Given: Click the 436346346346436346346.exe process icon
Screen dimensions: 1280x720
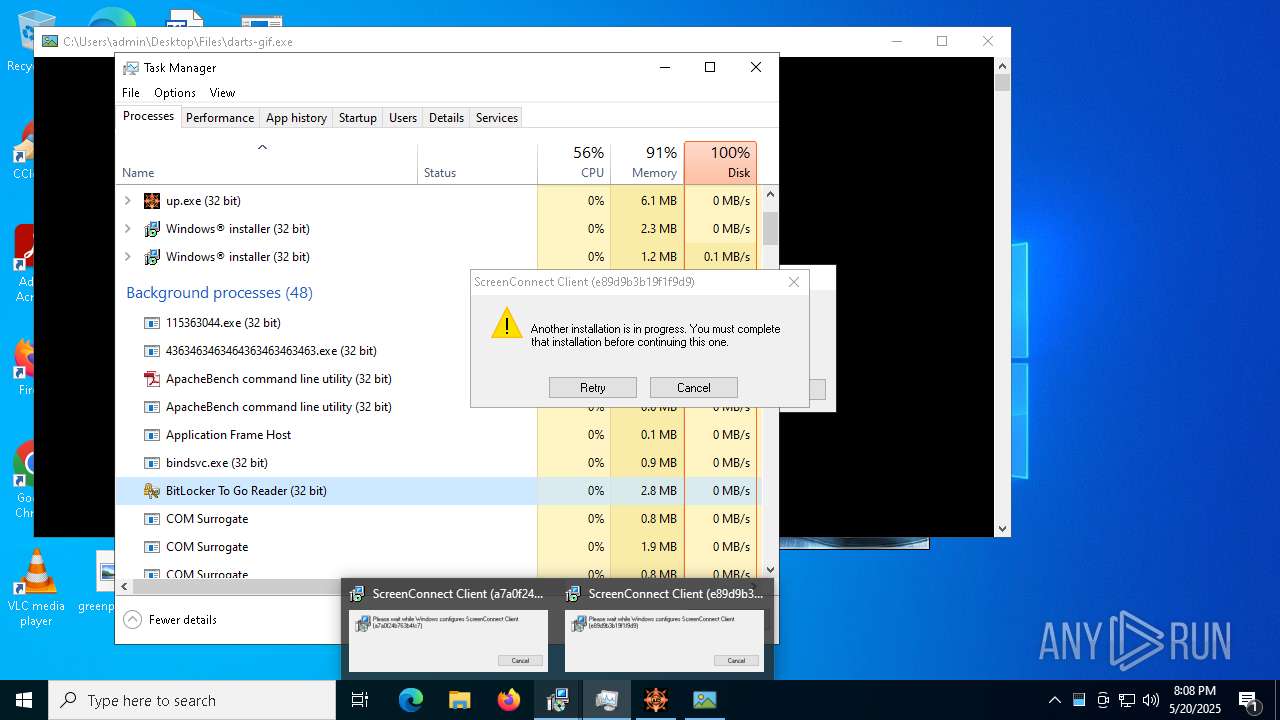Looking at the screenshot, I should tap(152, 351).
